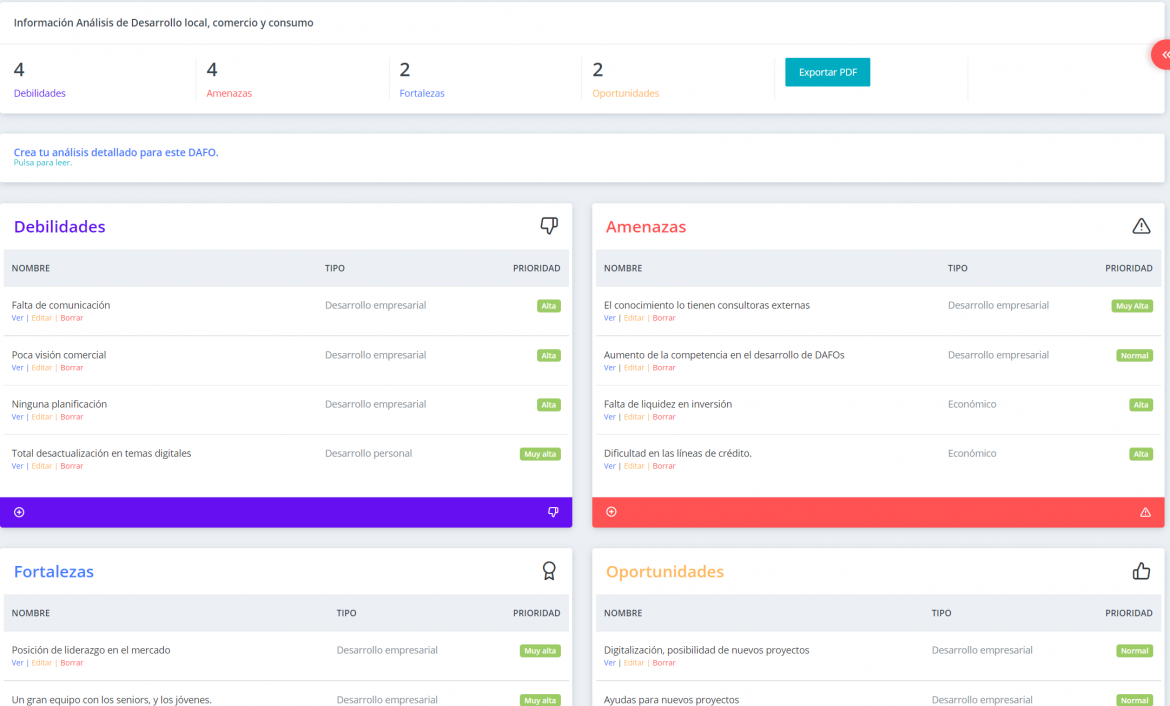Click the Muy alta badge for Total desactualización
This screenshot has height=706, width=1170.
click(x=539, y=454)
